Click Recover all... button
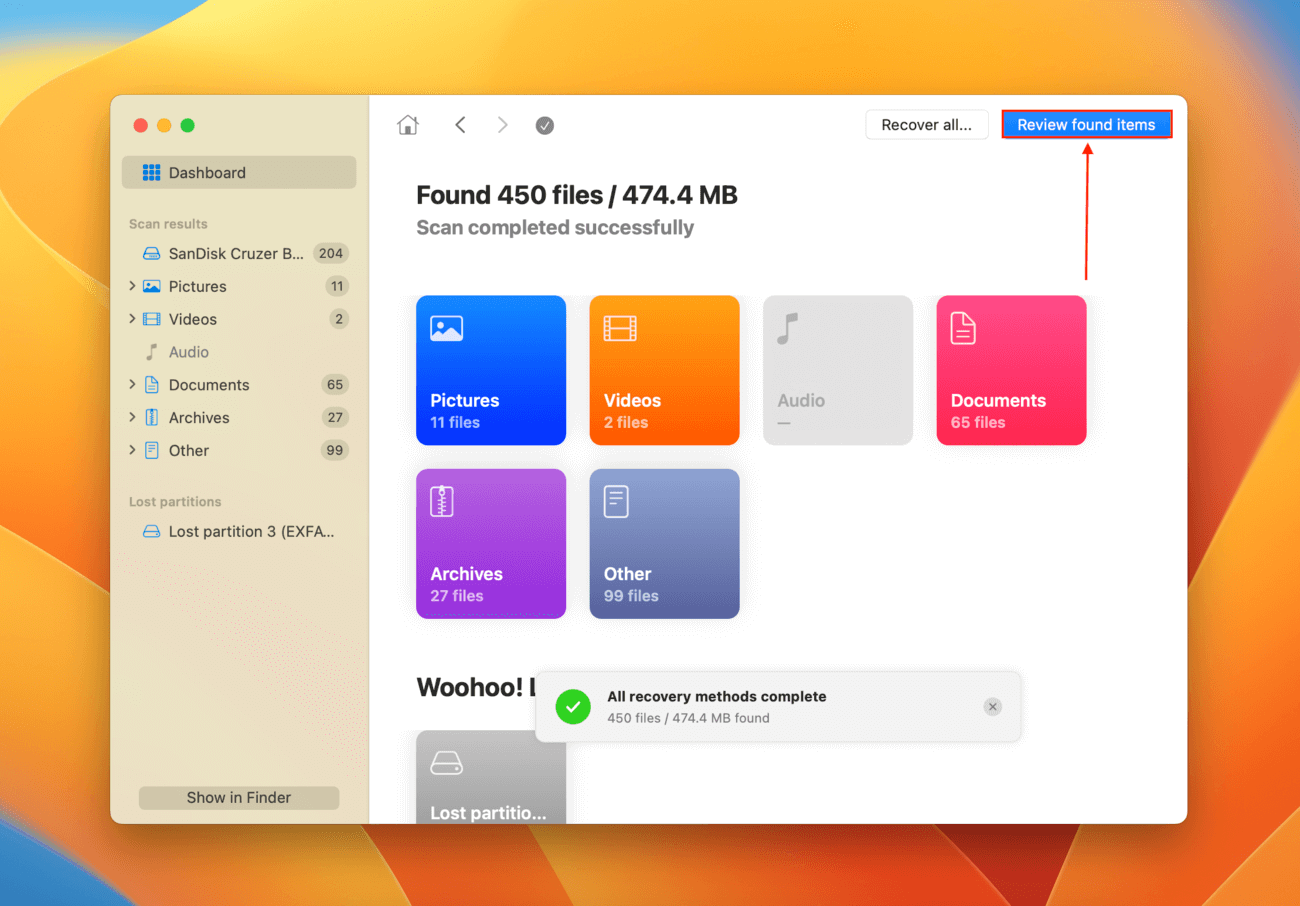The image size is (1300, 906). tap(926, 125)
